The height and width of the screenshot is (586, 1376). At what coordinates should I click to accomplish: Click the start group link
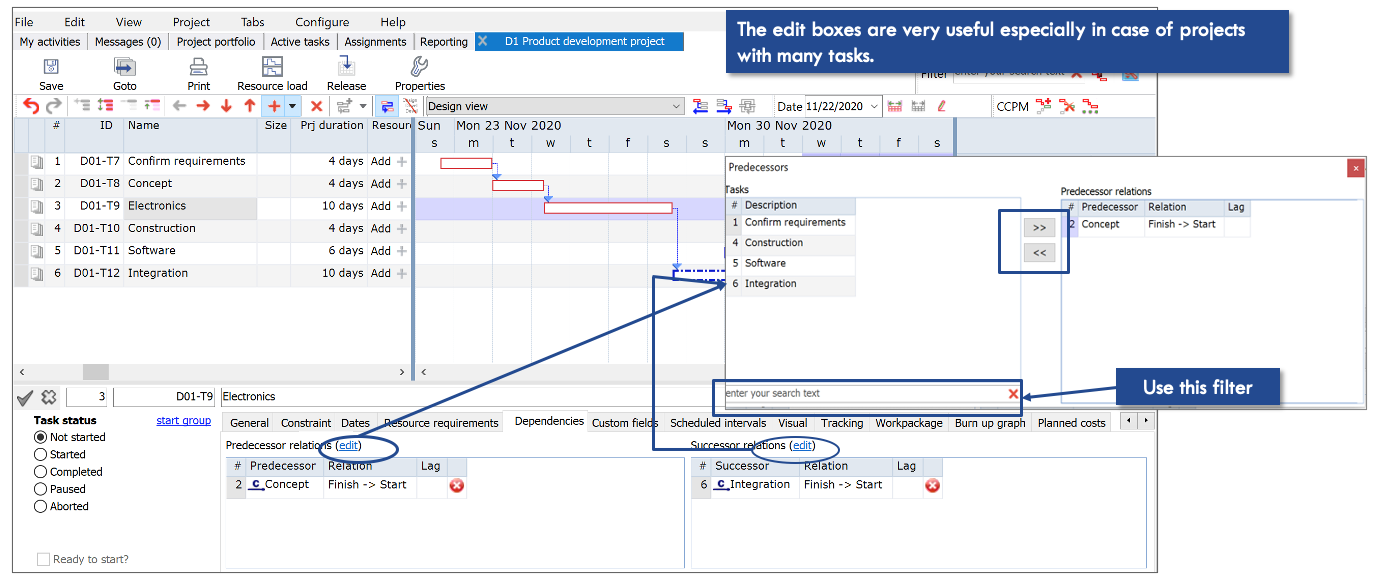[184, 420]
